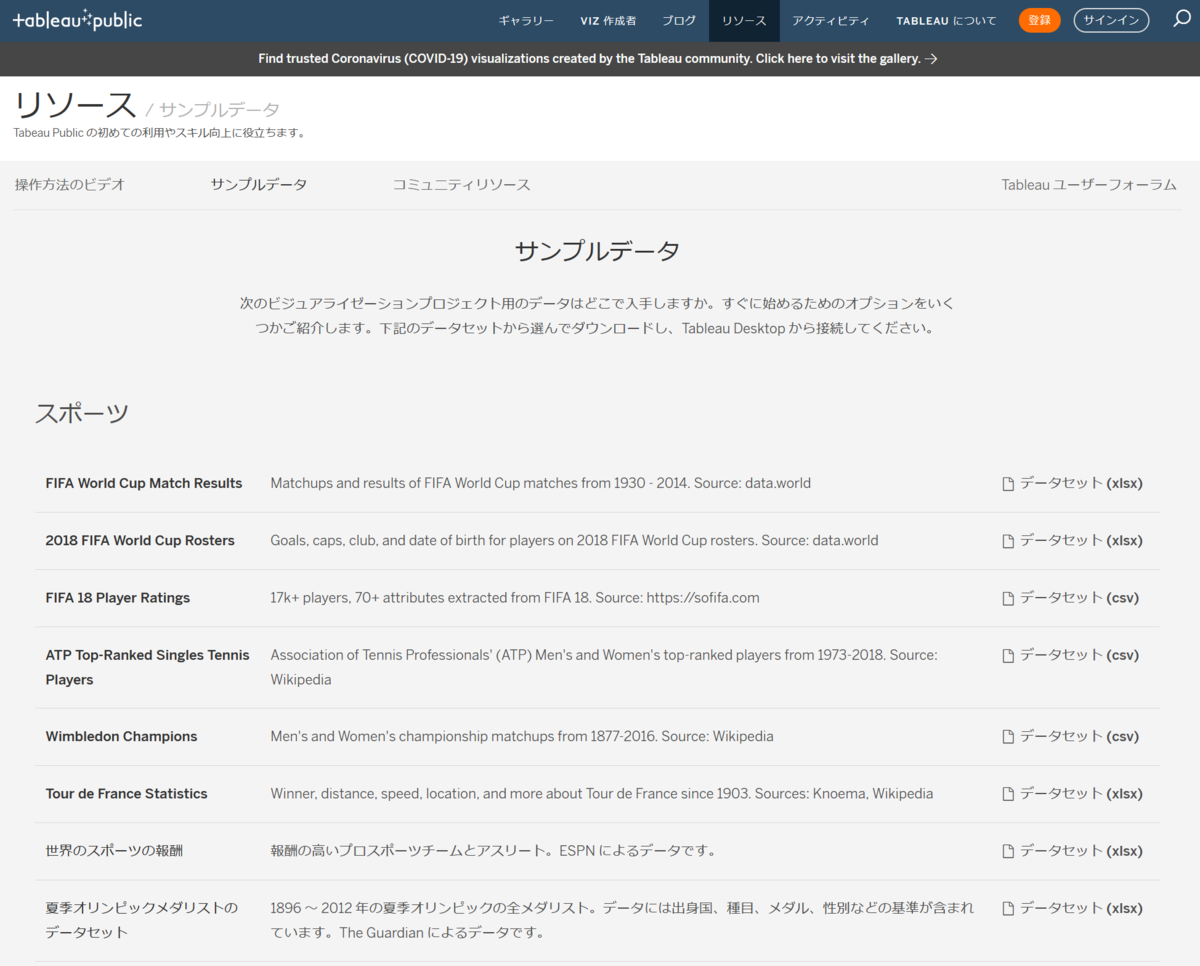The height and width of the screenshot is (966, 1200).
Task: Click file icon for Tour de France Statistics
Action: pyautogui.click(x=1008, y=794)
